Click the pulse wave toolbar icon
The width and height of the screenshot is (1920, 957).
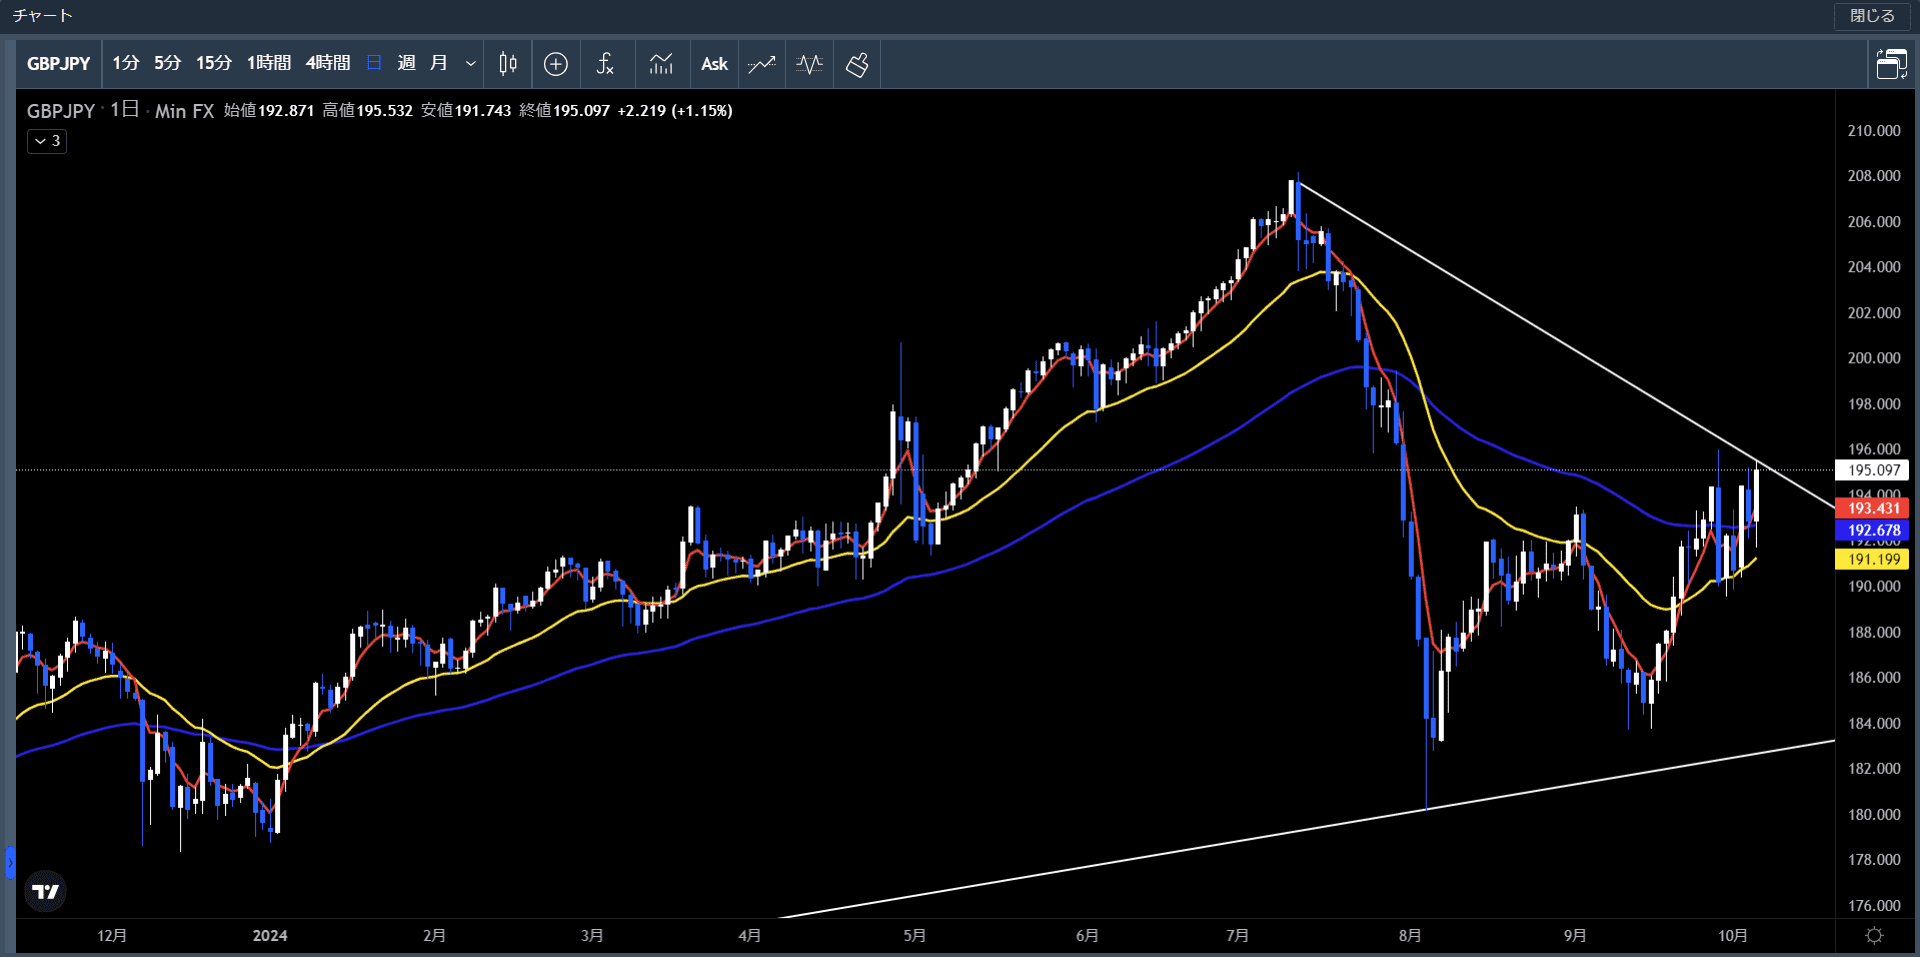[x=810, y=64]
